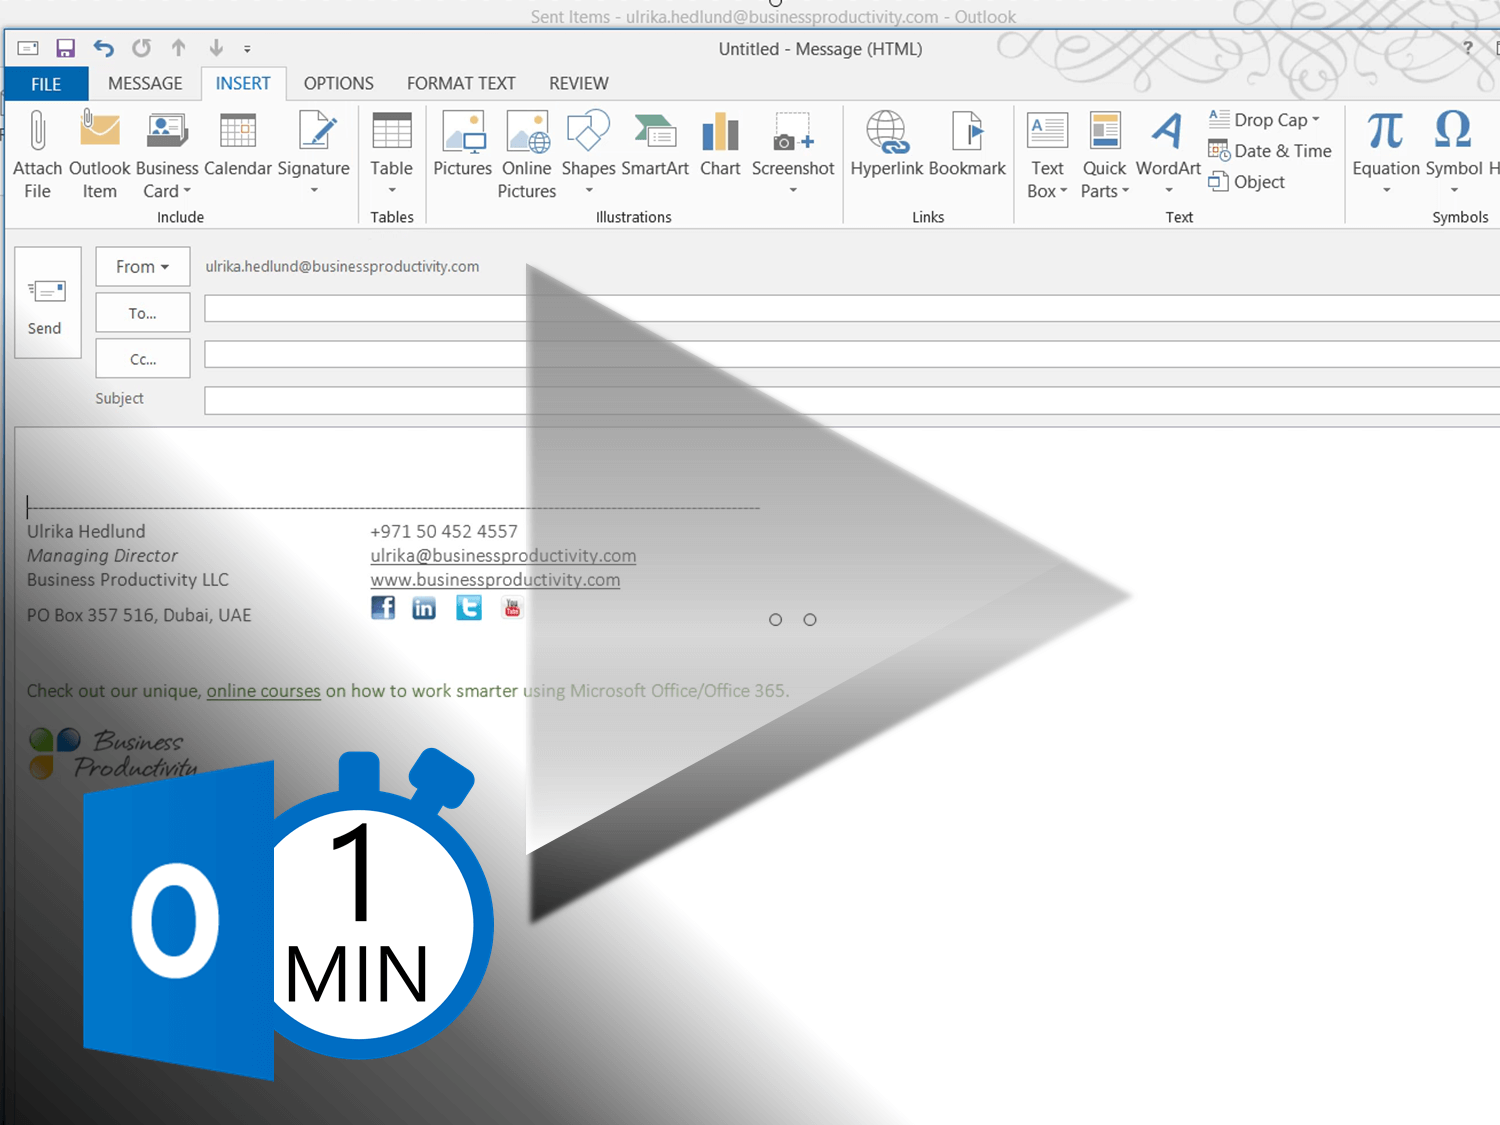The height and width of the screenshot is (1125, 1500).
Task: Click the PO Box 357 516 address line
Action: [x=139, y=616]
